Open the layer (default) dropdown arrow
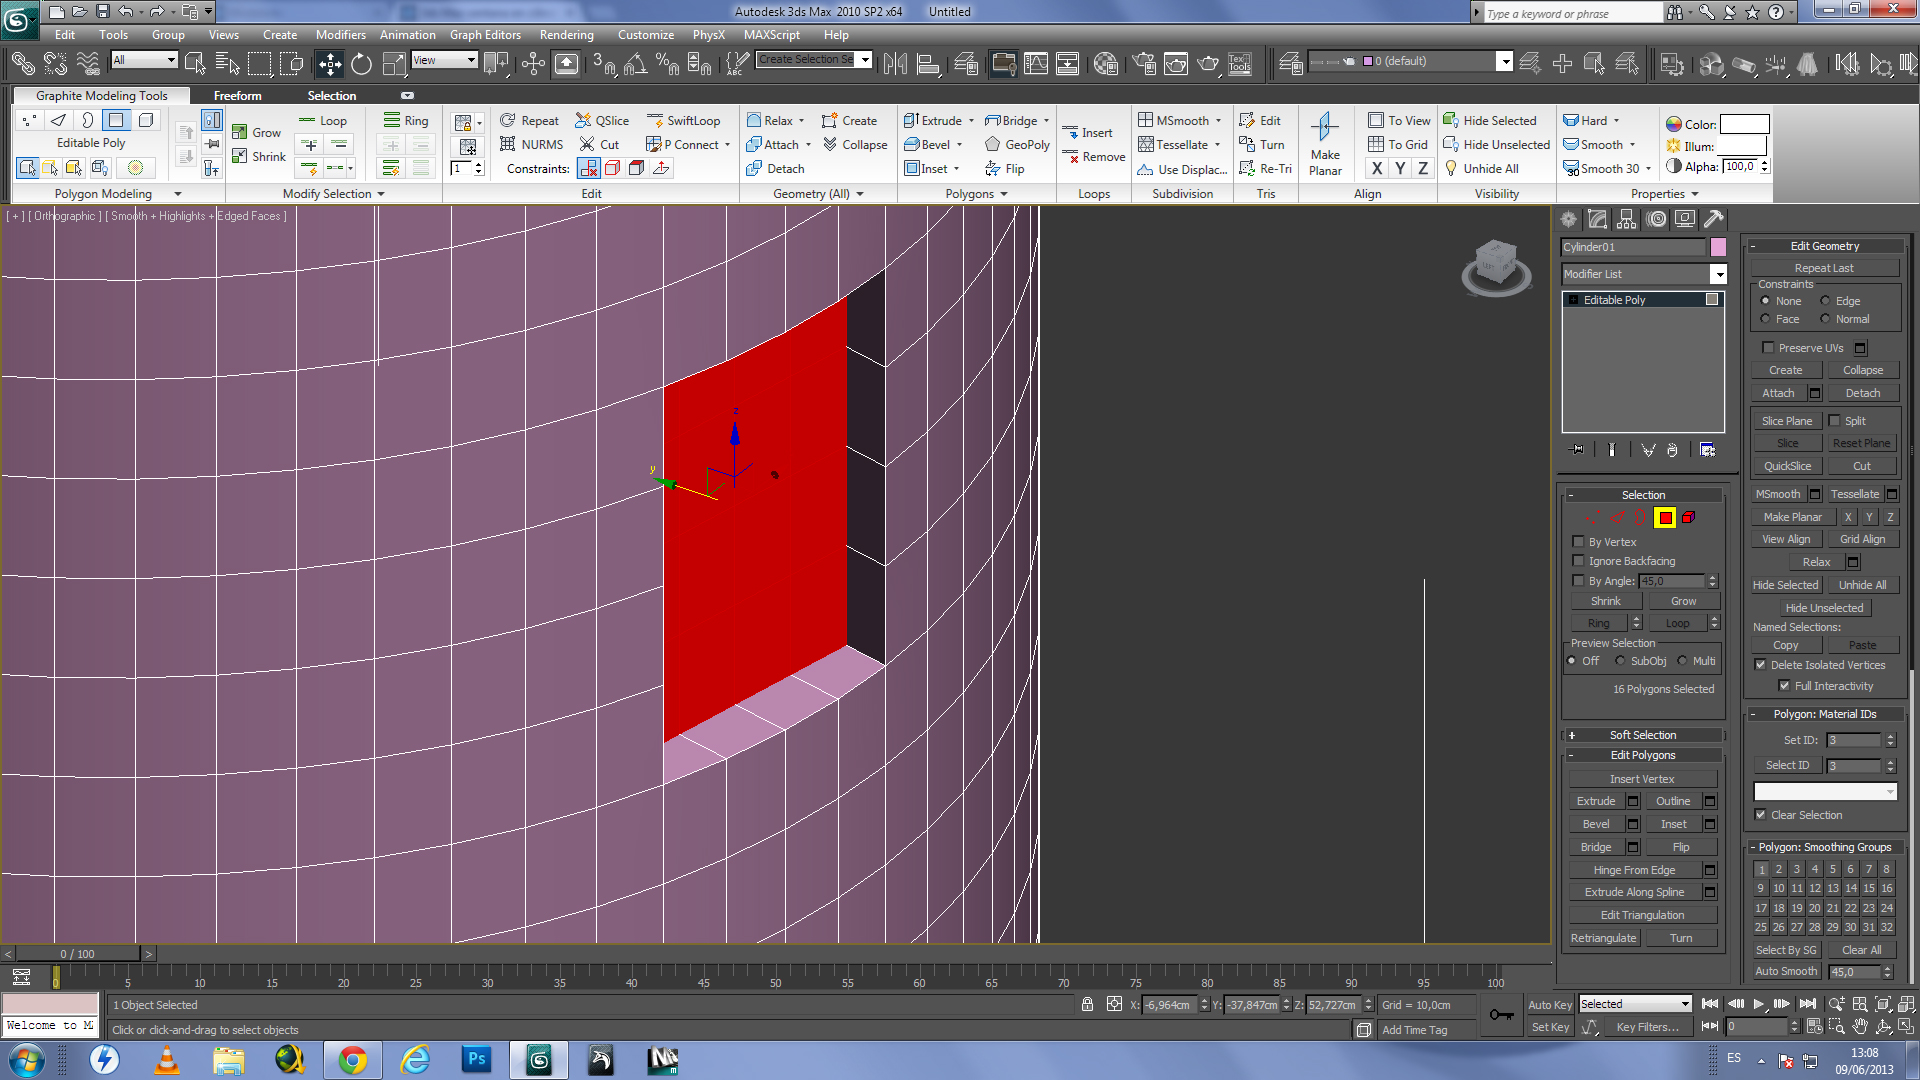The image size is (1920, 1080). coord(1503,62)
